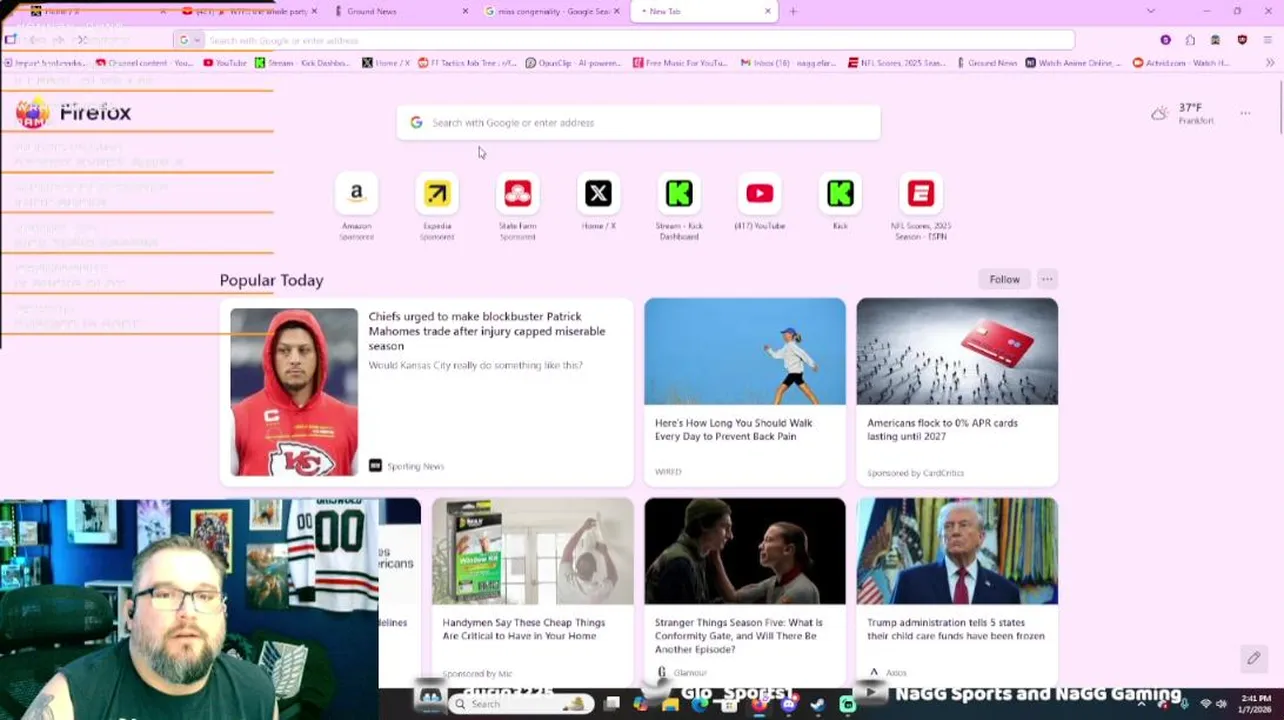Open a new tab with plus button

point(793,11)
